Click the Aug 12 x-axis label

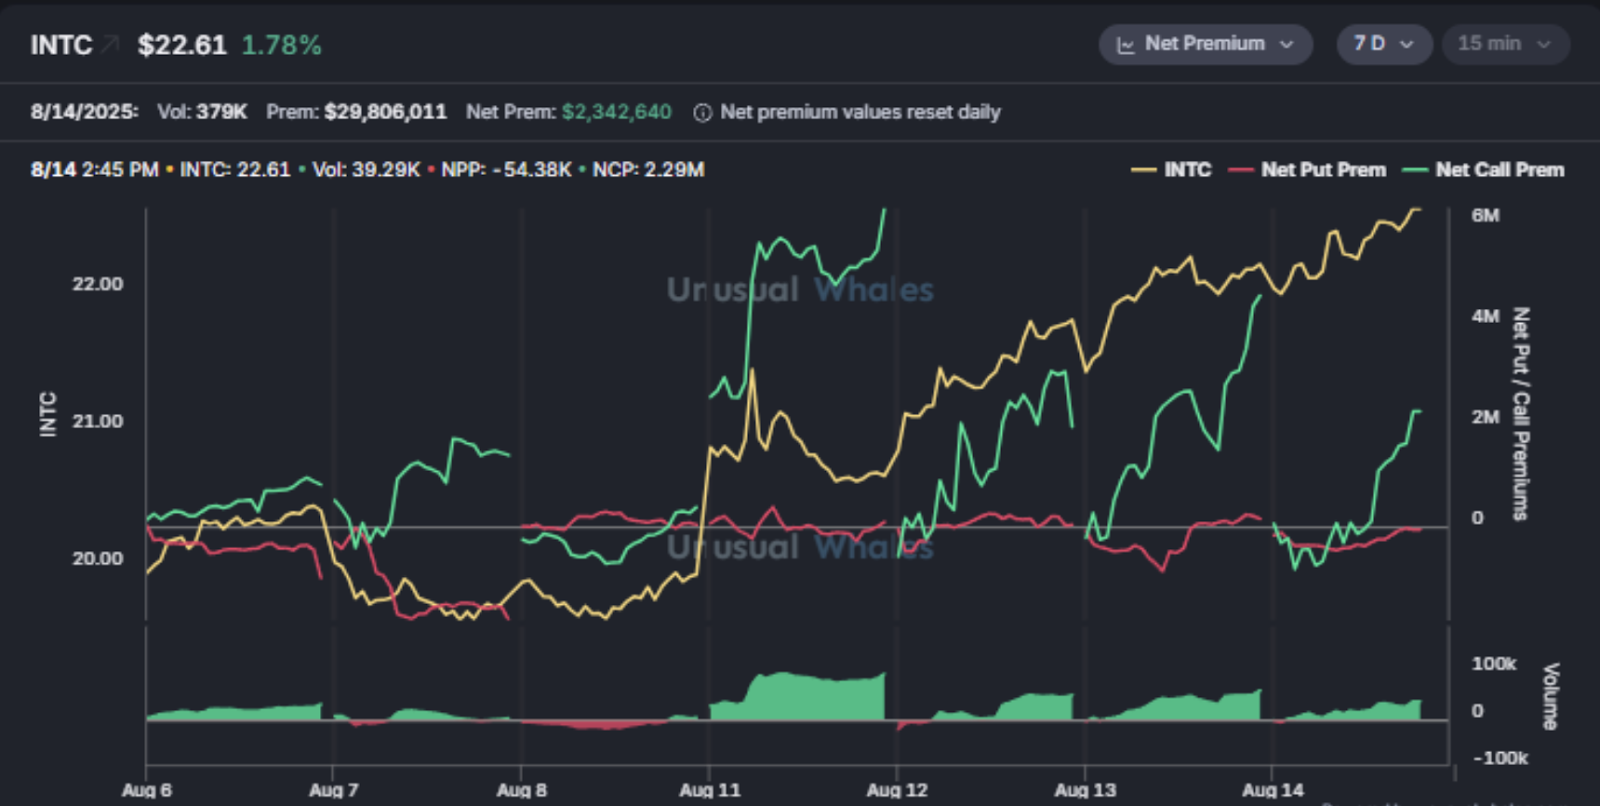pyautogui.click(x=897, y=790)
